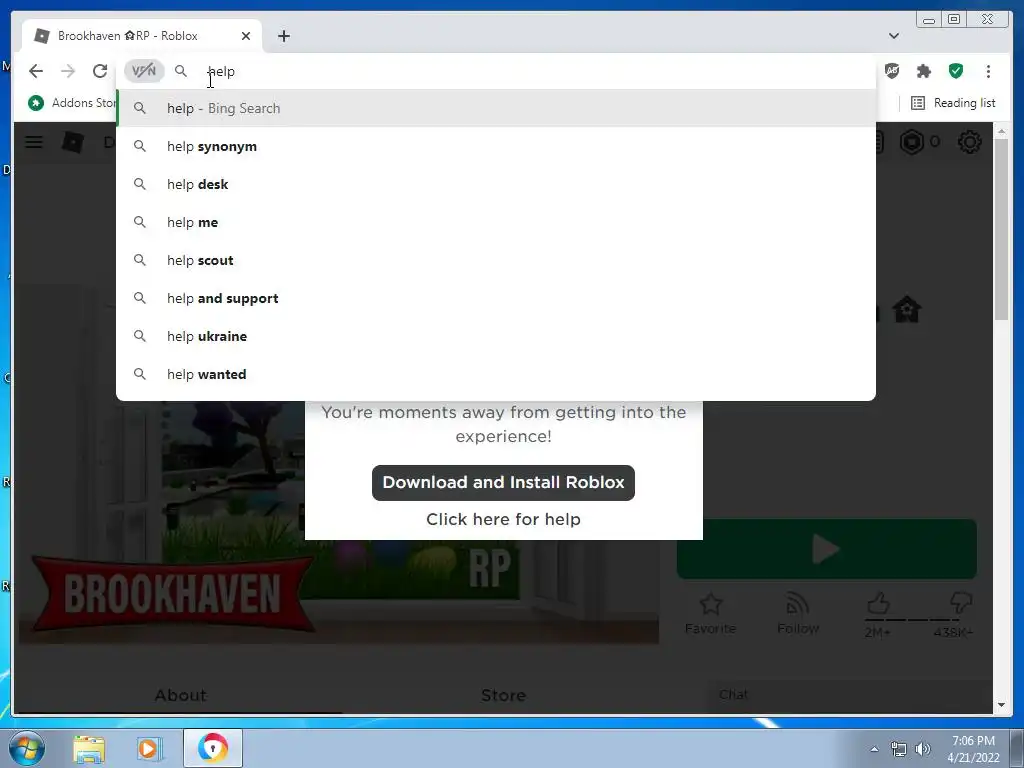Click the scrollbar down arrow
Viewport: 1024px width, 768px height.
1002,705
